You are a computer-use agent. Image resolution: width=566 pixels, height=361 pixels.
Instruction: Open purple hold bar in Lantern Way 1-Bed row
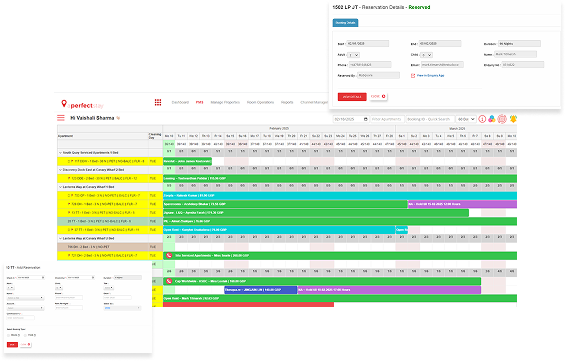click(462, 204)
